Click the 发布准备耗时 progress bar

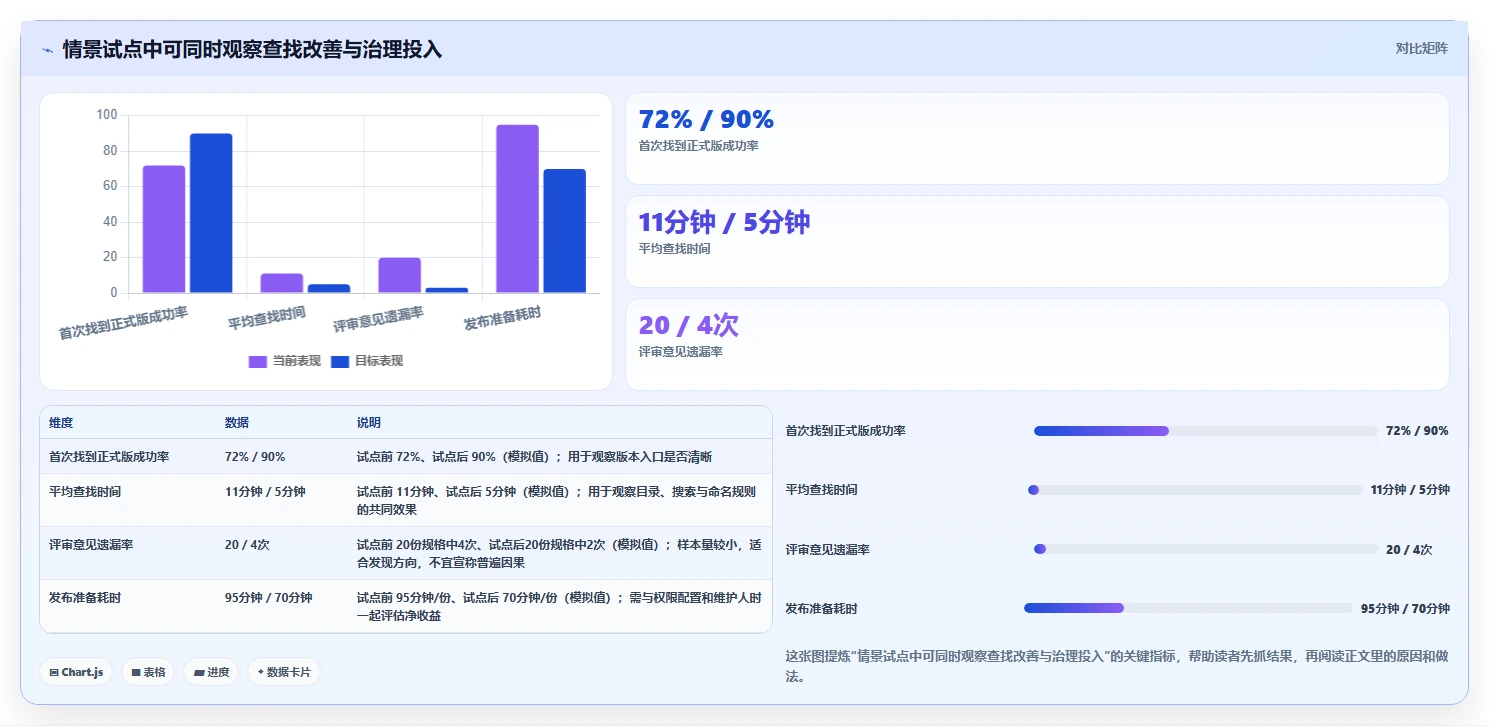[x=1188, y=608]
